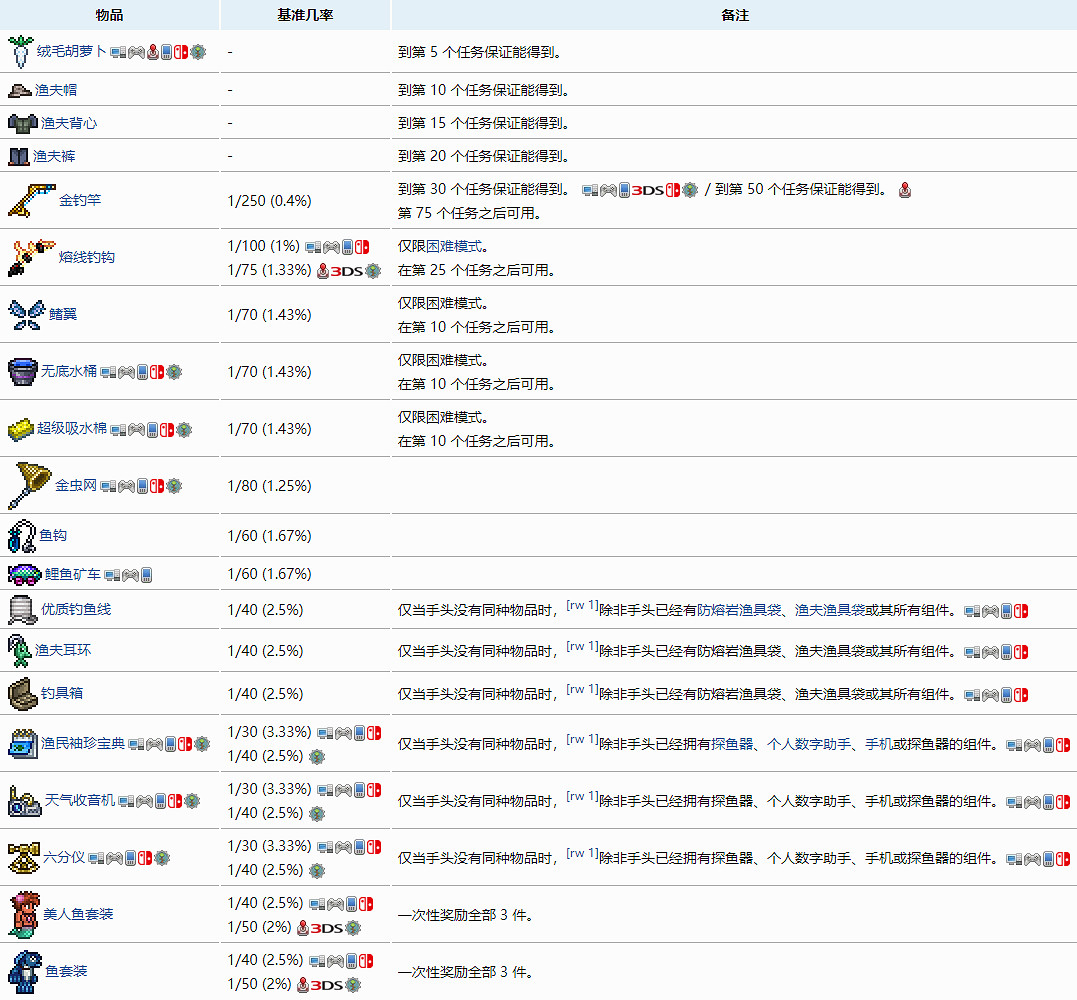This screenshot has height=1000, width=1077.
Task: Click the 六分仪 sextant icon
Action: coord(23,857)
